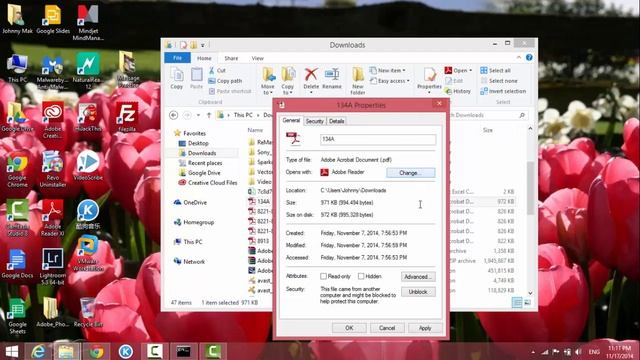Launch VideoScribe desktop shortcut
The image size is (640, 360).
point(88,165)
